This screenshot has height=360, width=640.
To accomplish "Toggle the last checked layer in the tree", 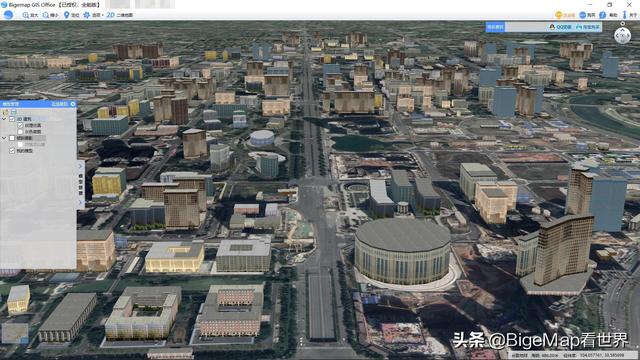I will point(12,151).
